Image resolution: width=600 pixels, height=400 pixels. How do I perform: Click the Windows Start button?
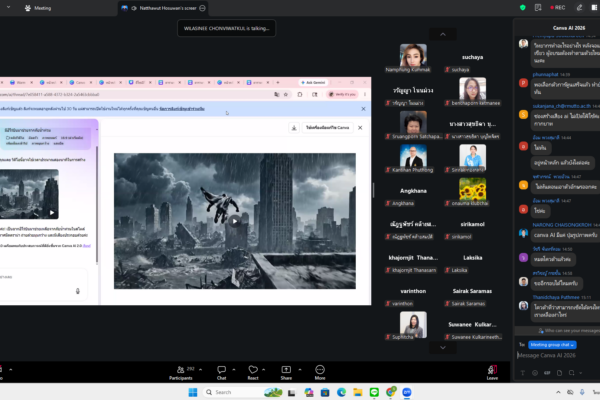[193, 392]
